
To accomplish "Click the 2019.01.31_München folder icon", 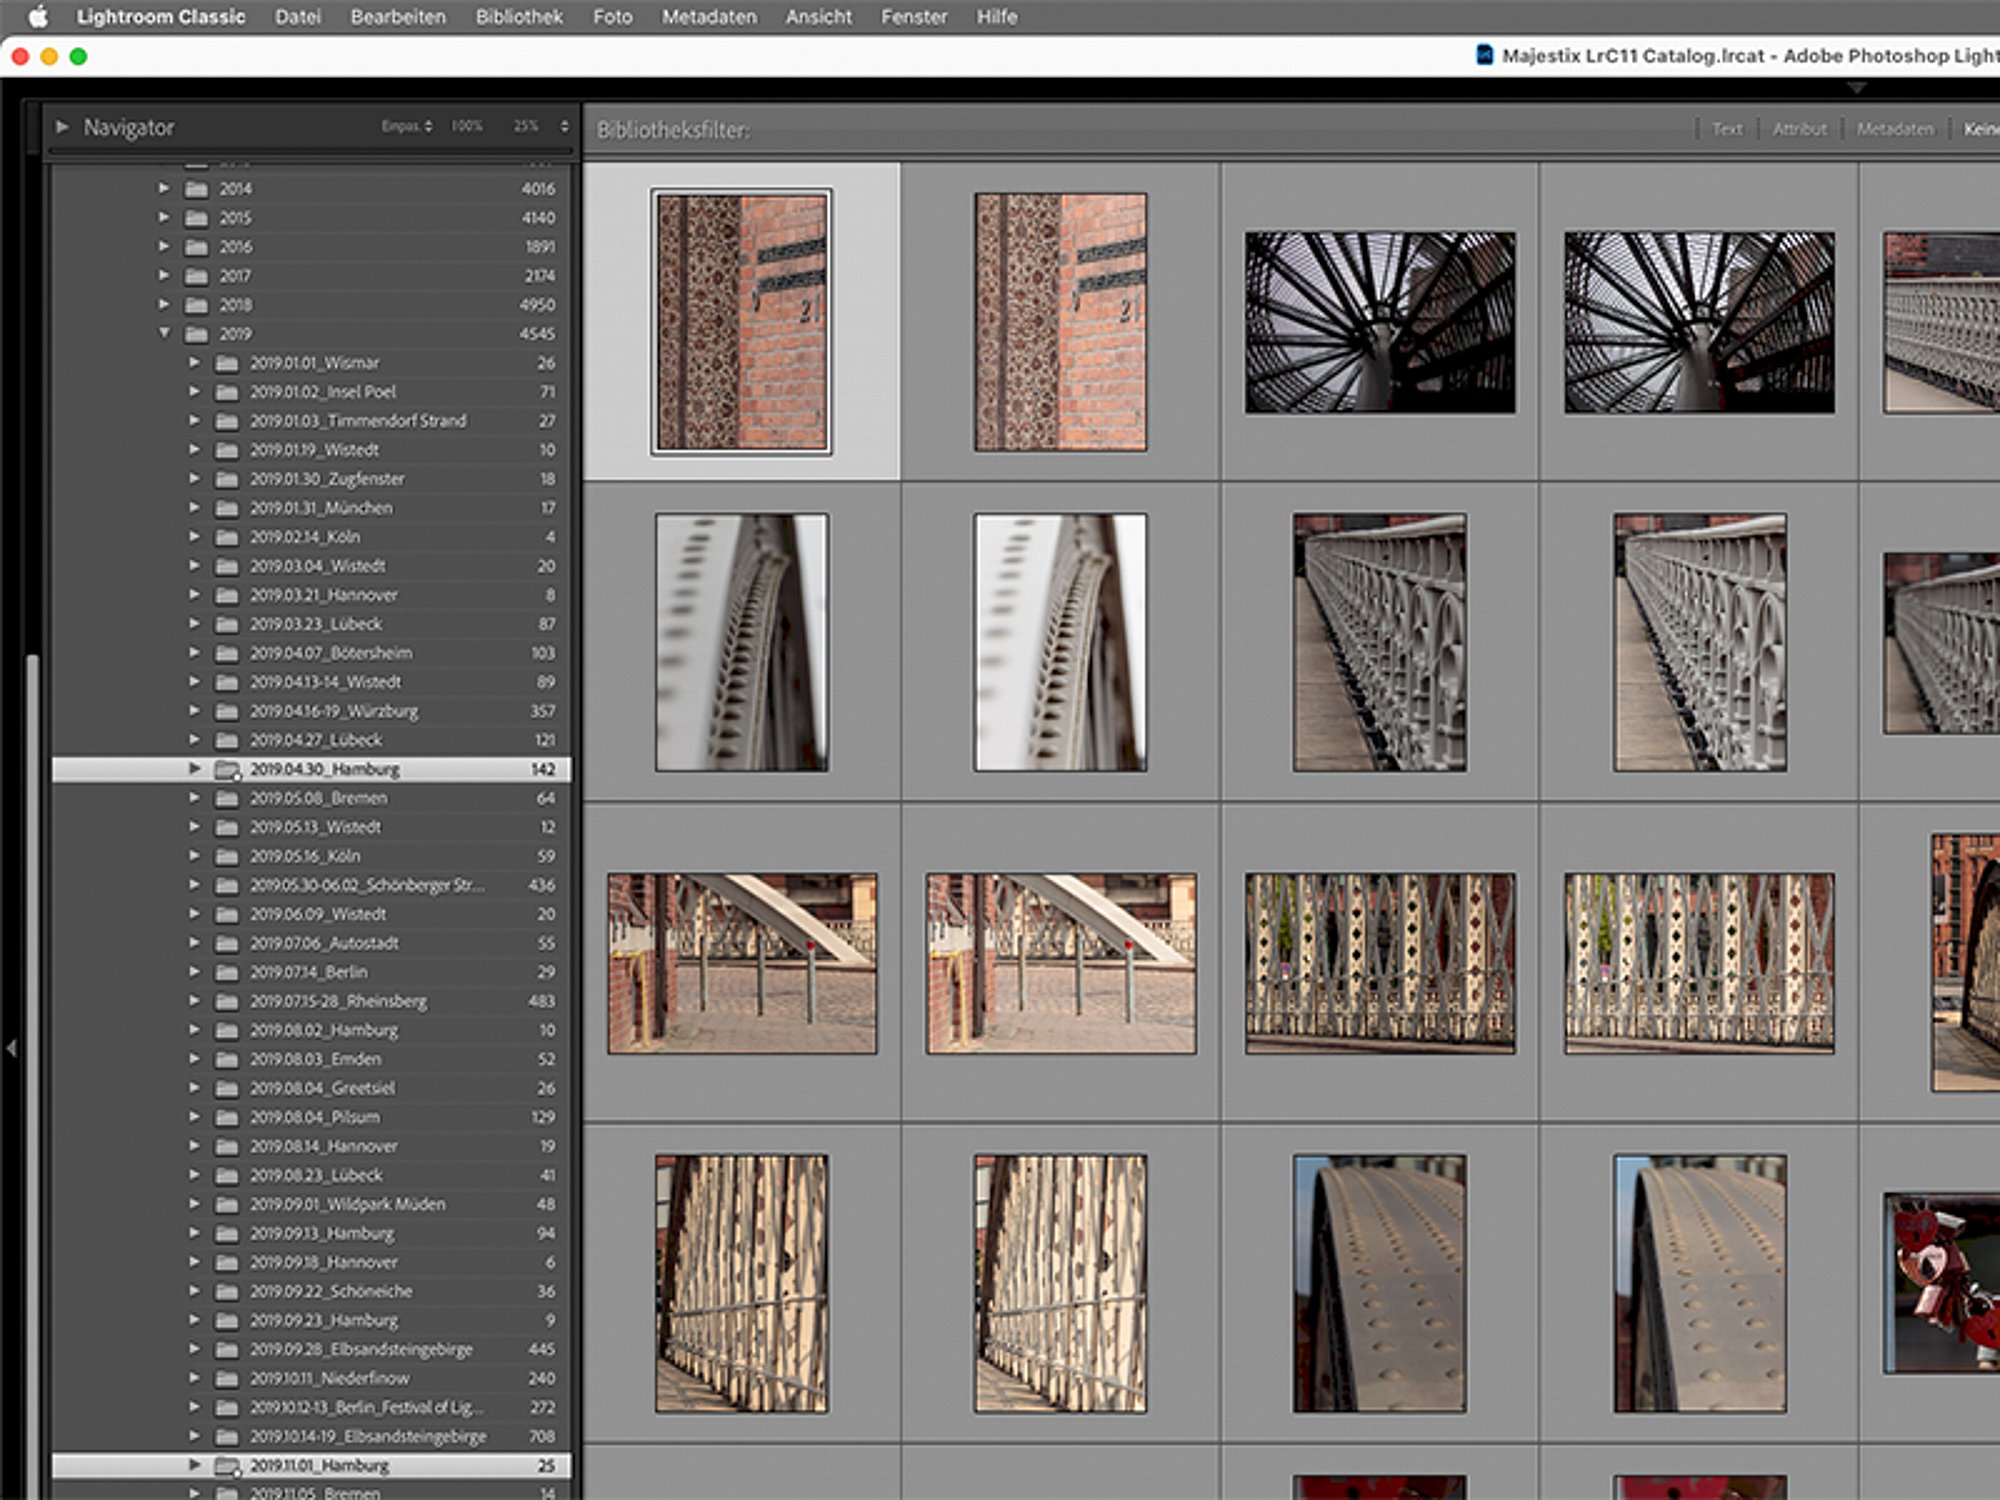I will click(227, 508).
